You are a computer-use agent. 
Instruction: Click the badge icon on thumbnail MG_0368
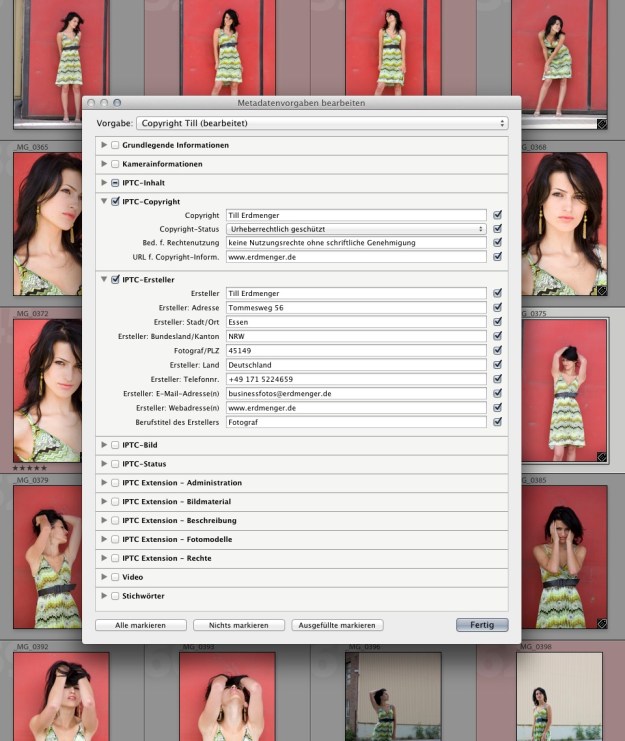point(601,289)
